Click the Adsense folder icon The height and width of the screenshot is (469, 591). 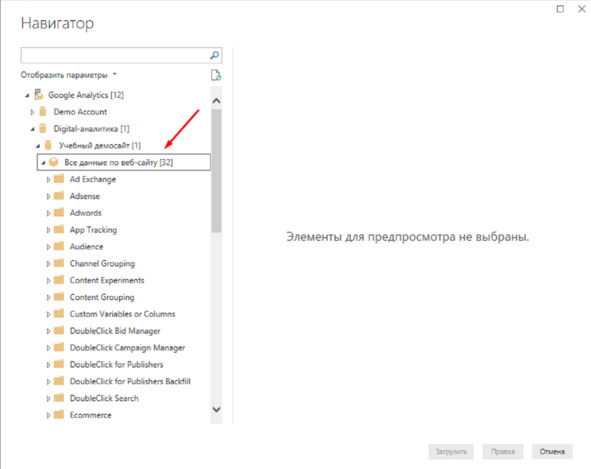click(x=59, y=196)
